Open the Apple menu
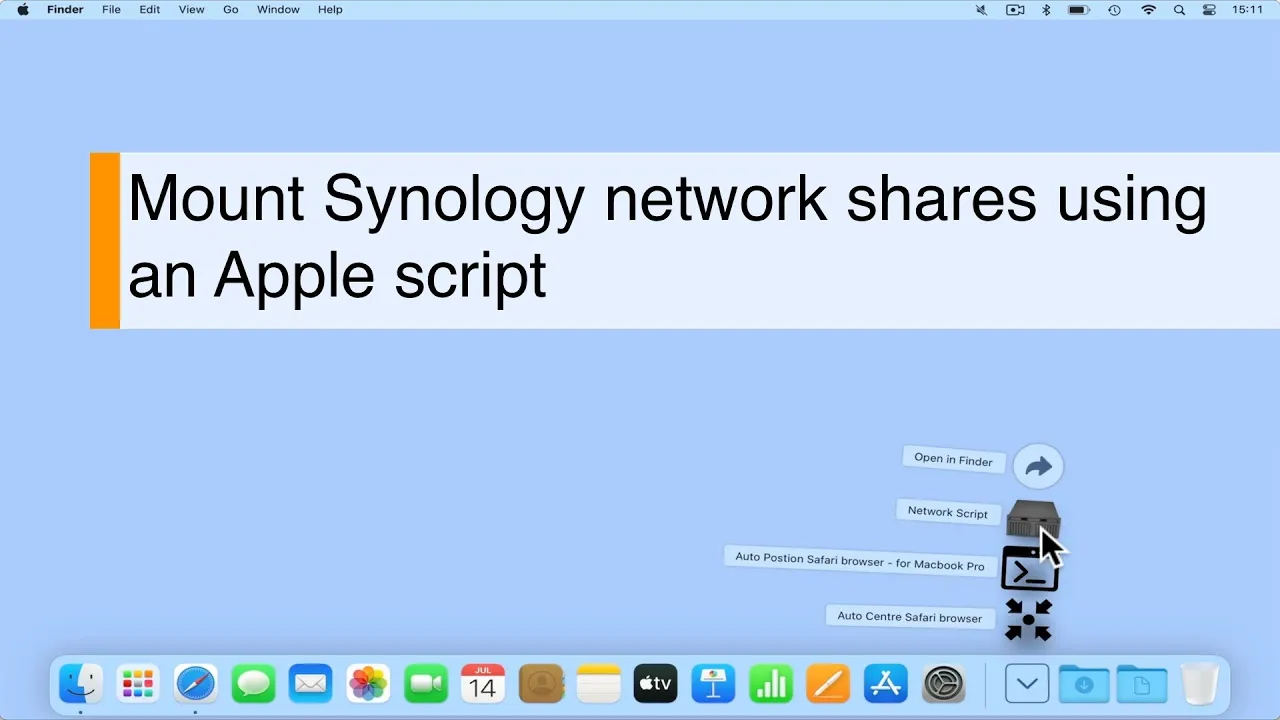This screenshot has height=720, width=1280. coord(23,10)
